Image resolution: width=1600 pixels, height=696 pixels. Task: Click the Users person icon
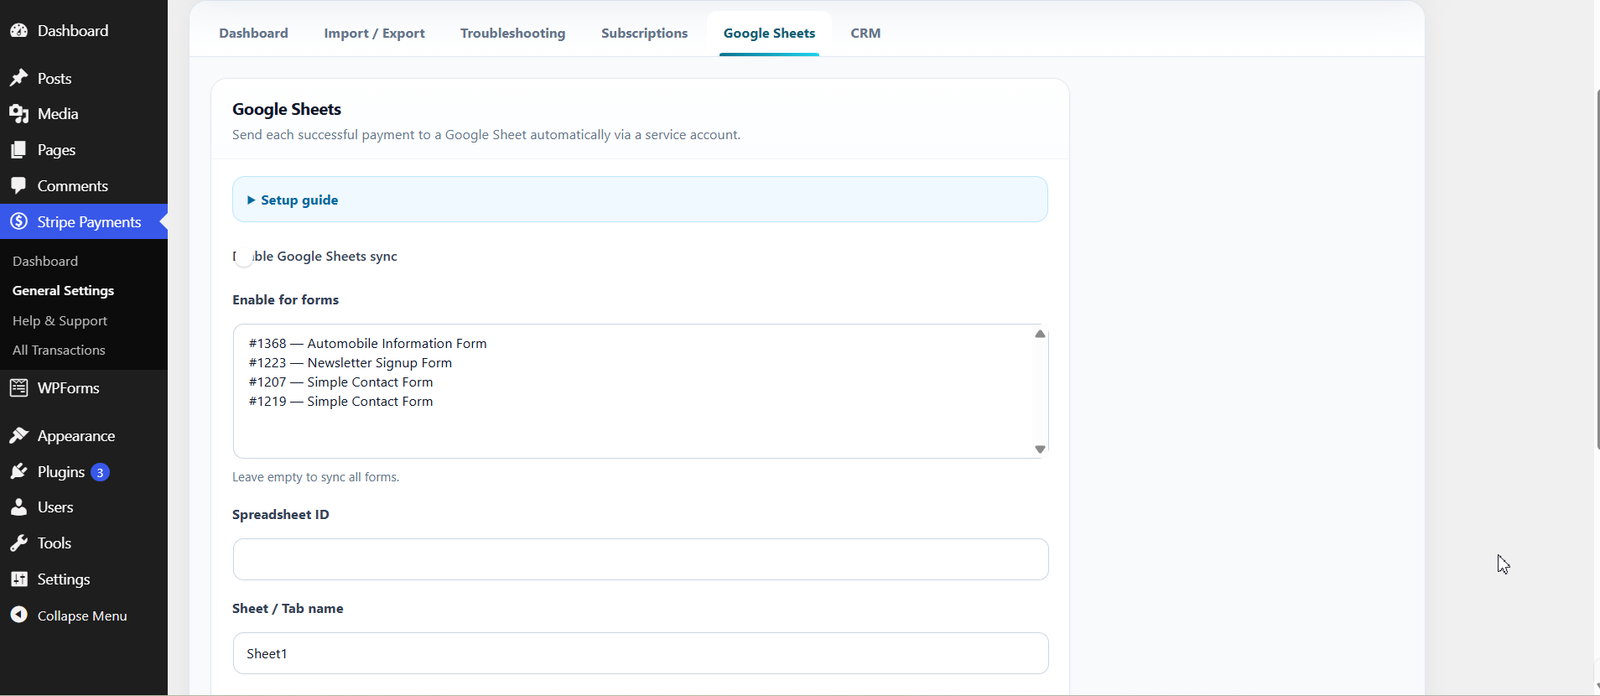pyautogui.click(x=19, y=507)
